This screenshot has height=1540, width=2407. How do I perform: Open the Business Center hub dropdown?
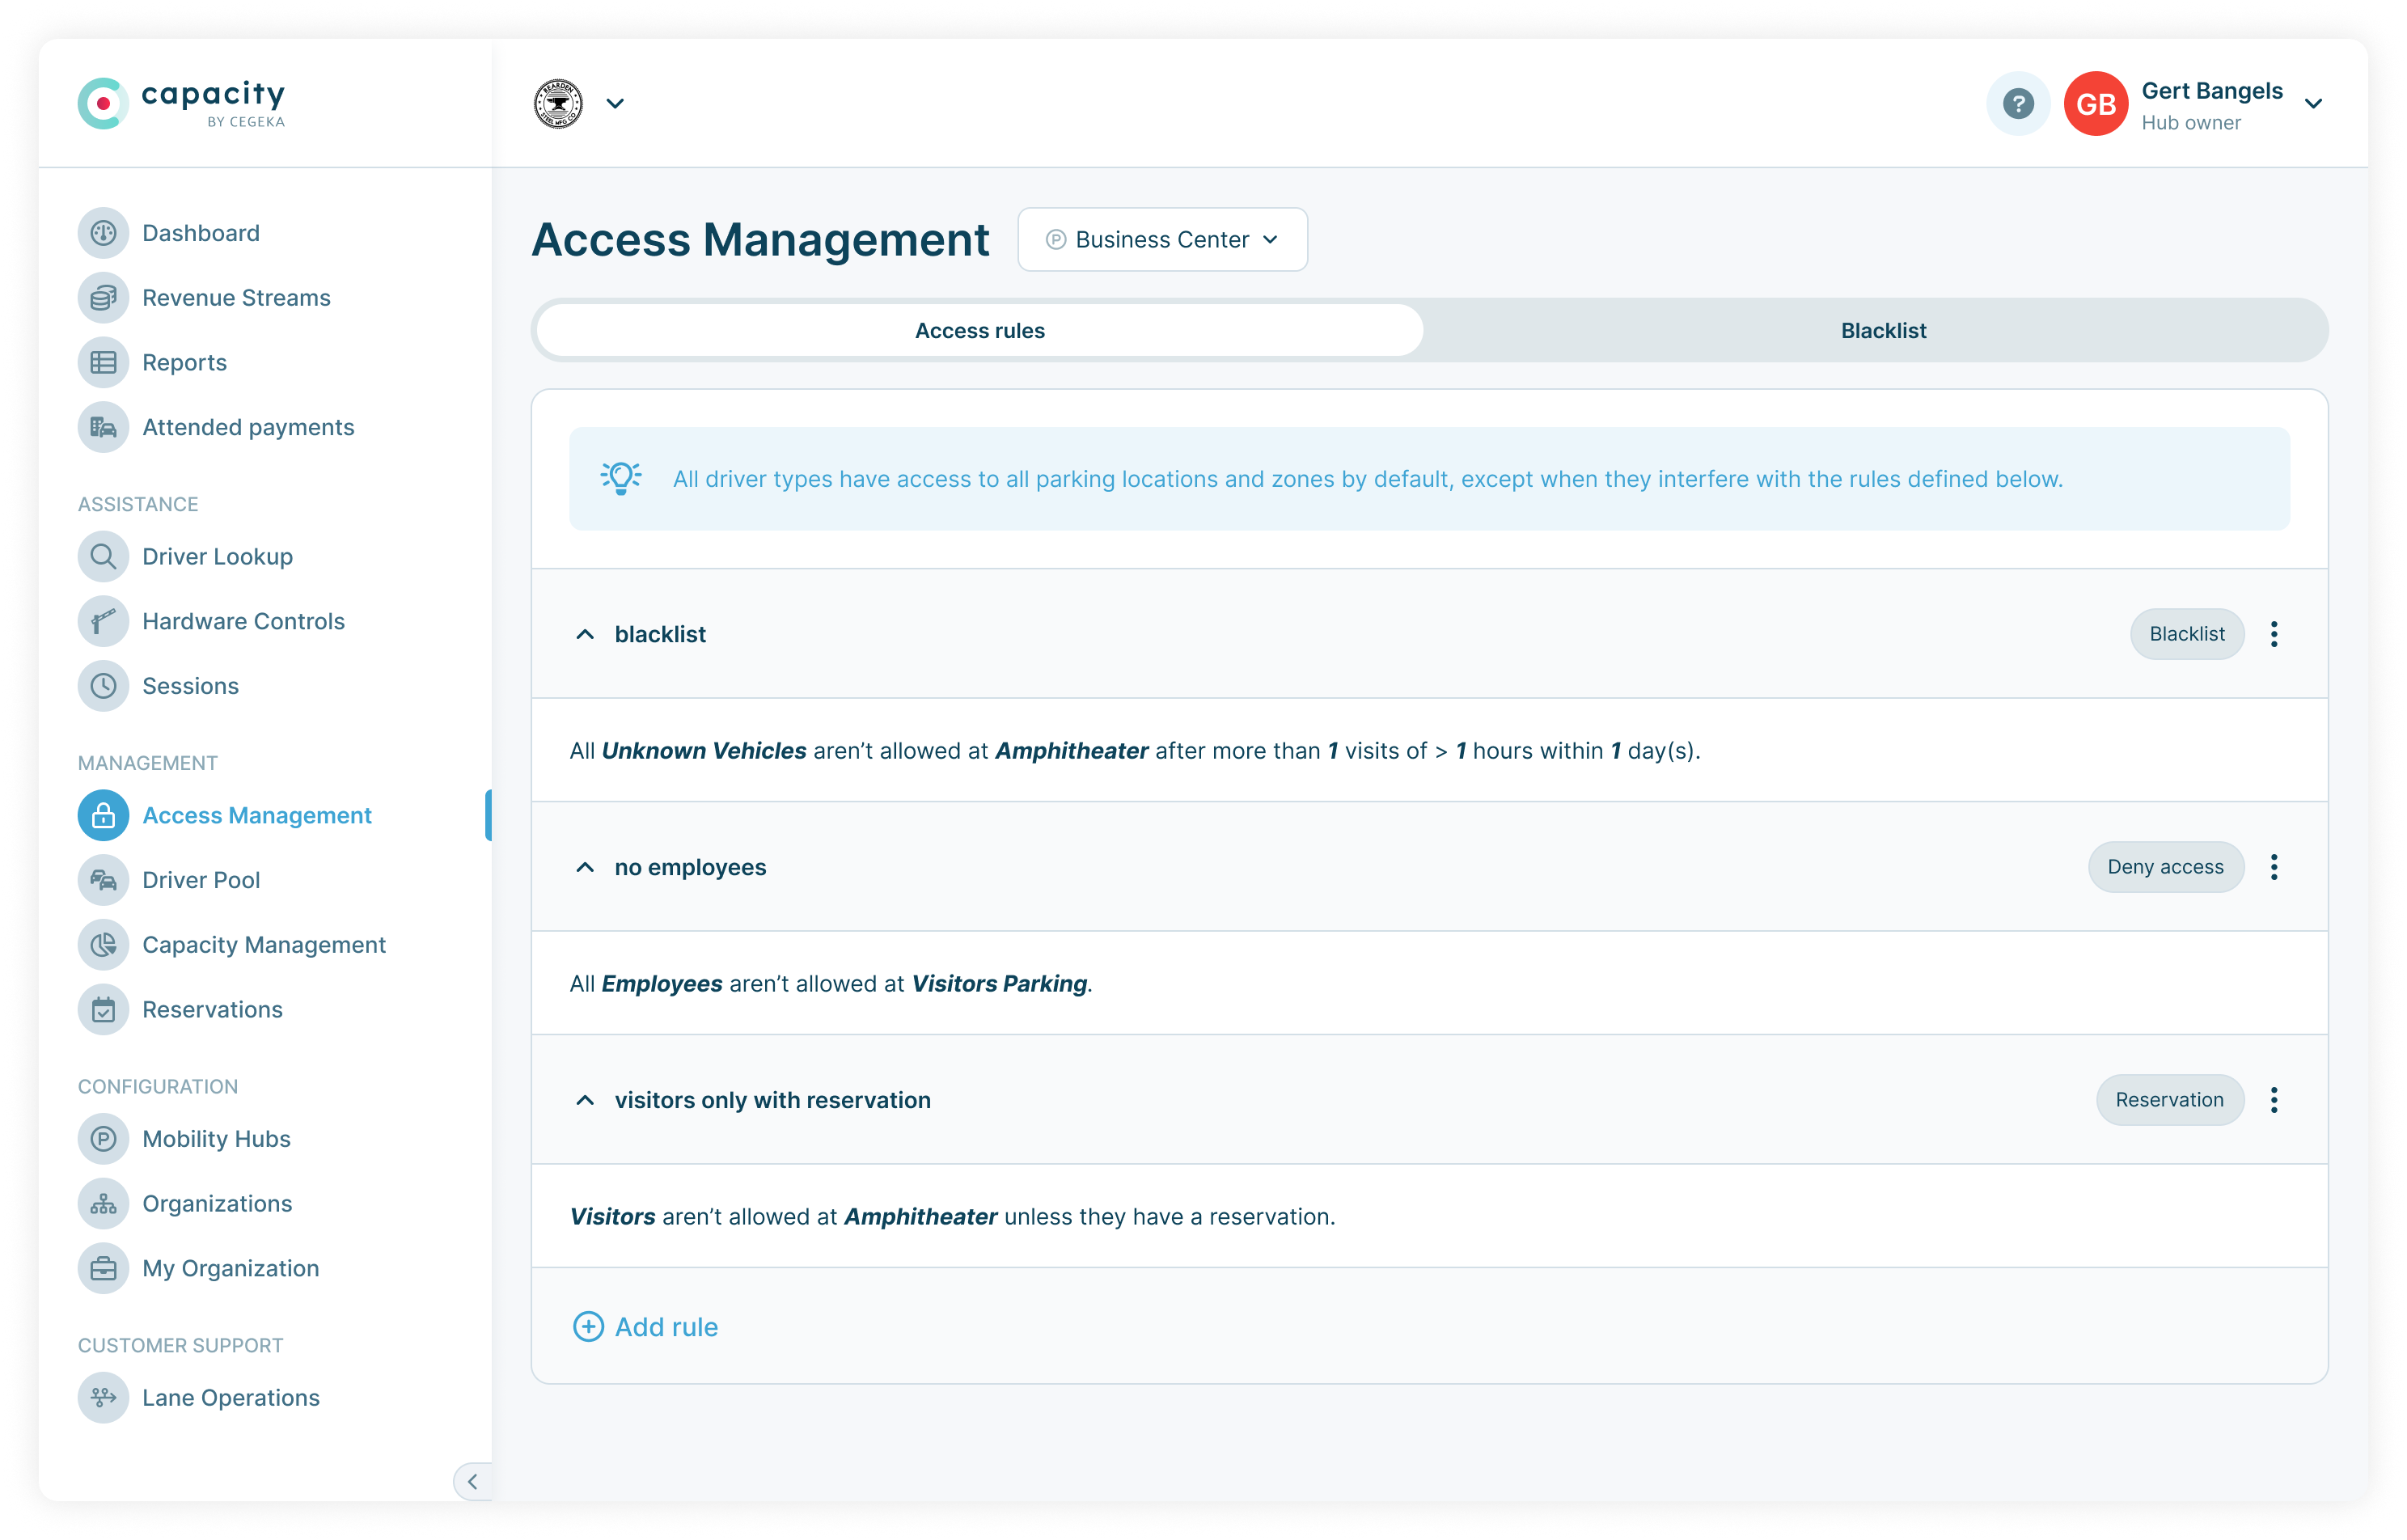[1162, 240]
